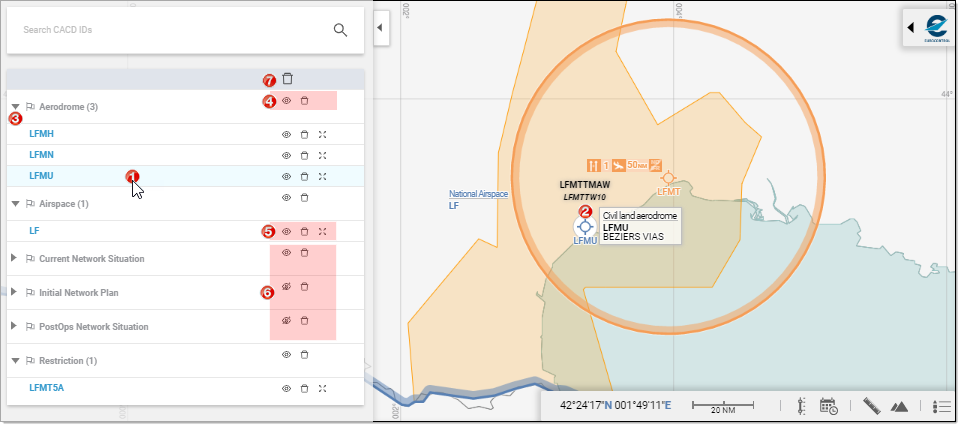Select the LFMT5A restriction item
The height and width of the screenshot is (427, 961).
coord(47,388)
